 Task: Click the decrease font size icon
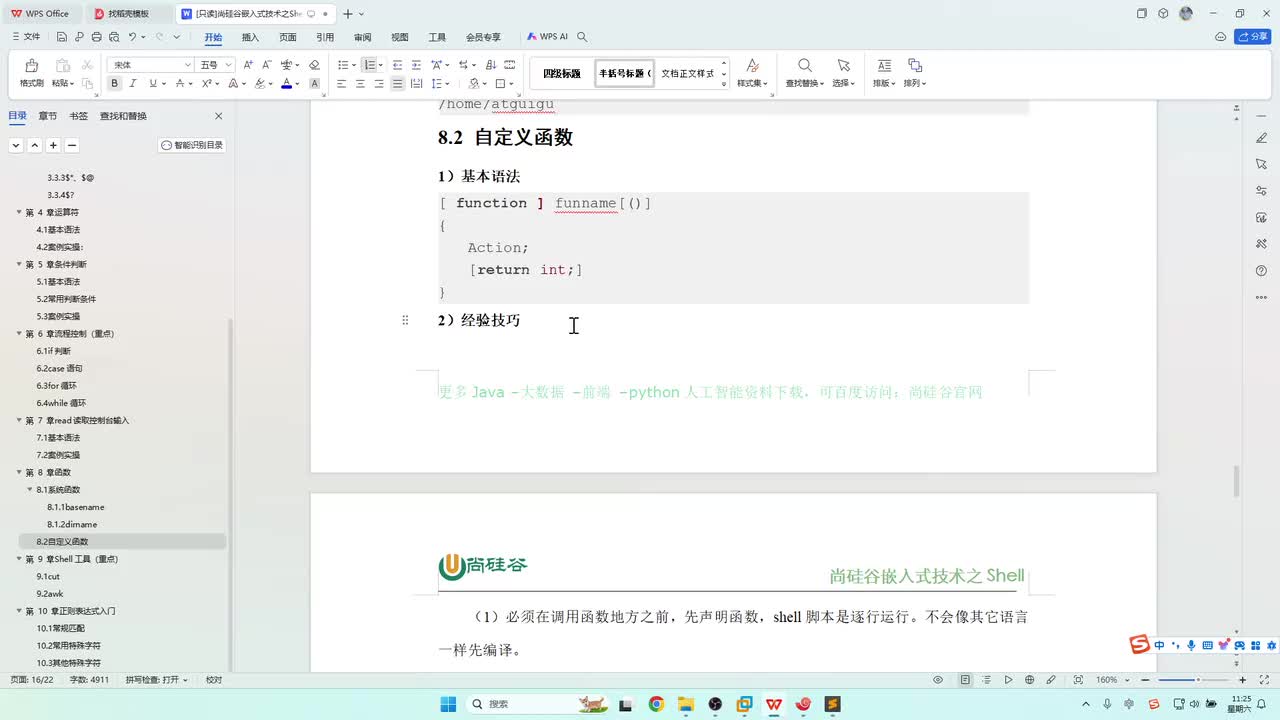click(267, 65)
